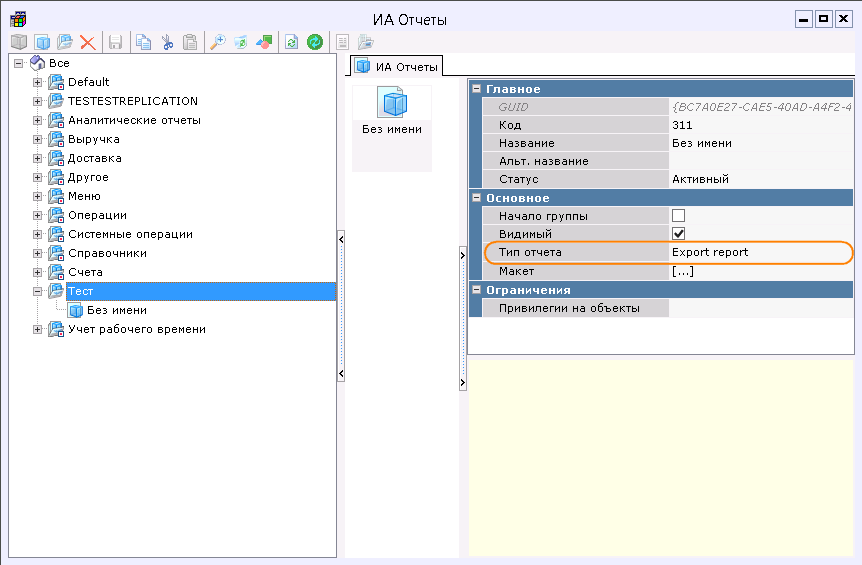This screenshot has height=565, width=862.
Task: Collapse the Ограничения property section
Action: click(477, 290)
